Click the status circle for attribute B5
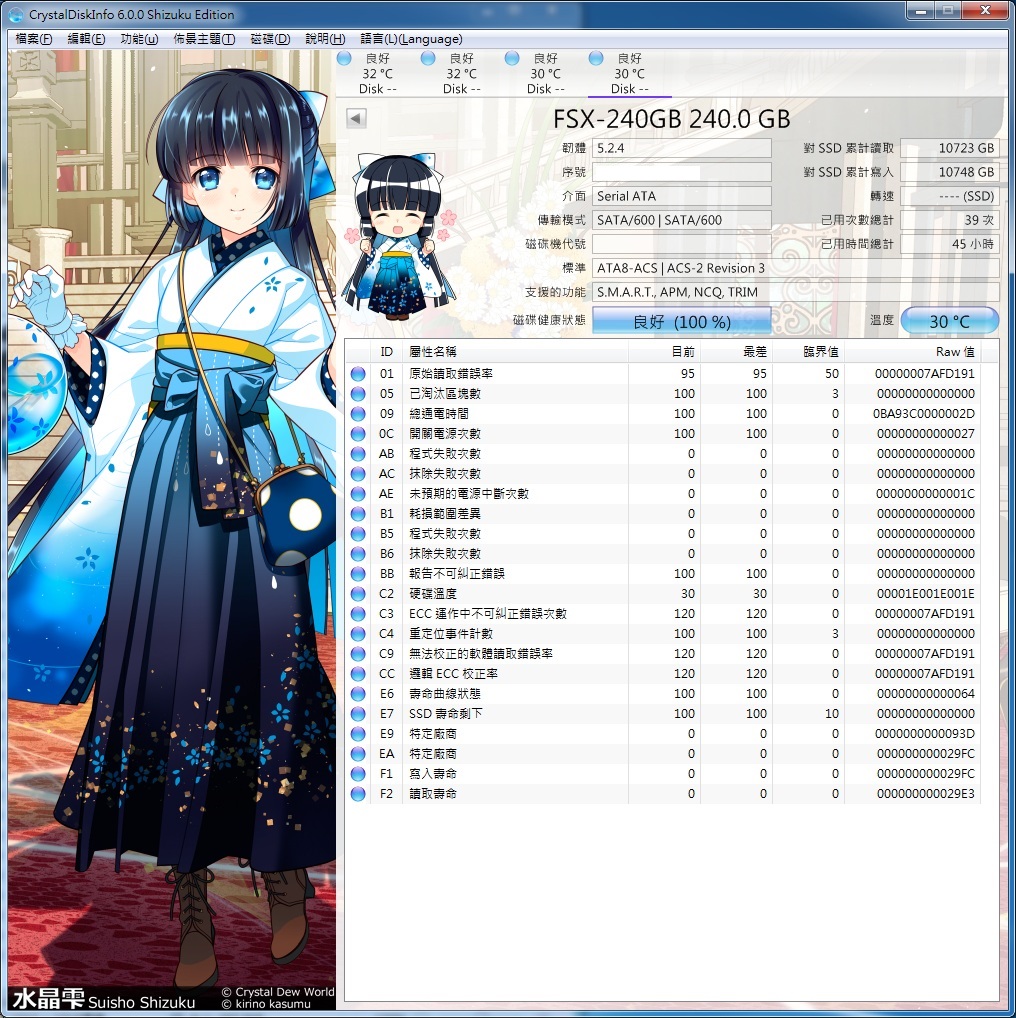Screen dimensions: 1016x1018 pos(358,534)
